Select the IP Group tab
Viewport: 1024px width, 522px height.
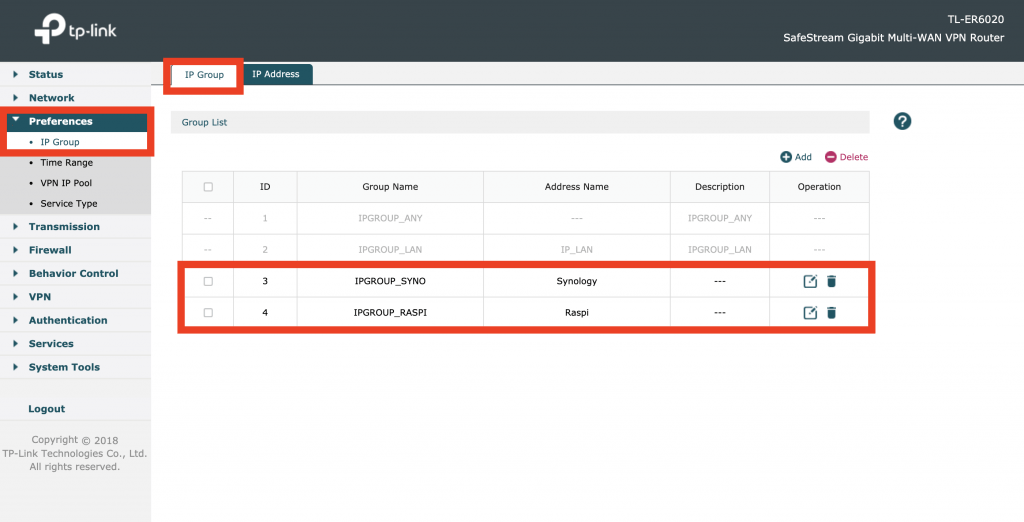click(x=204, y=75)
